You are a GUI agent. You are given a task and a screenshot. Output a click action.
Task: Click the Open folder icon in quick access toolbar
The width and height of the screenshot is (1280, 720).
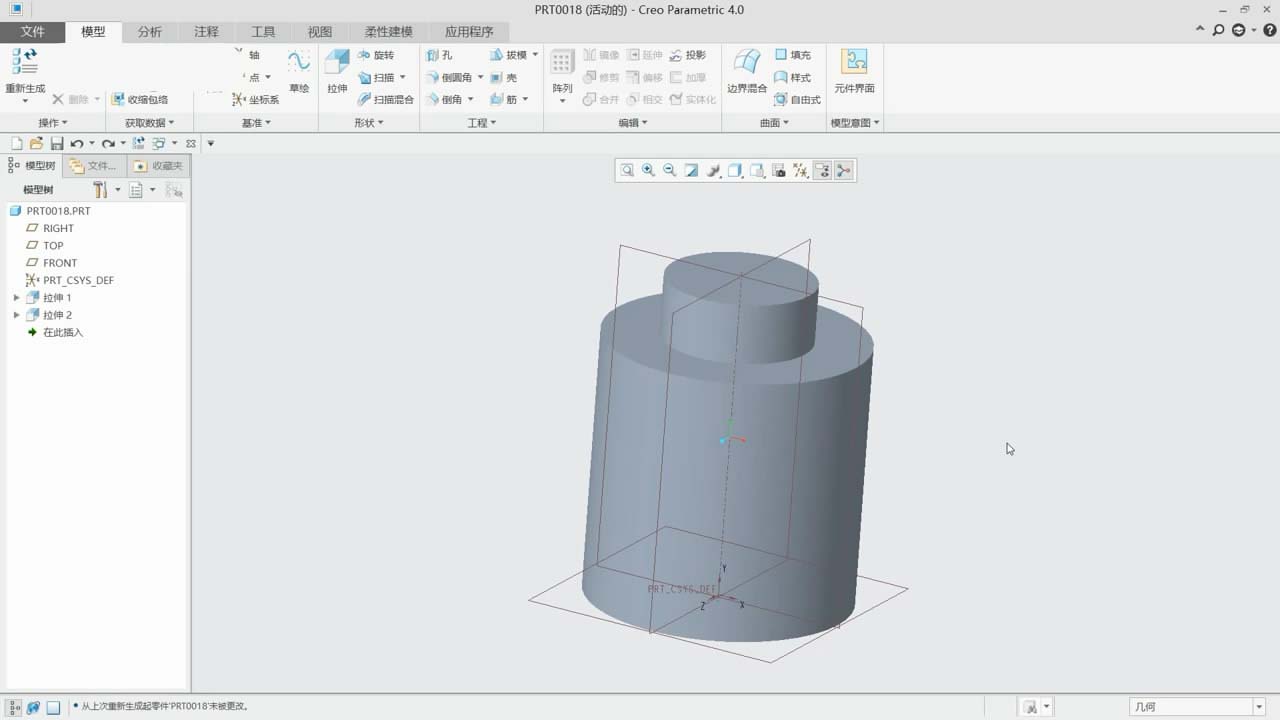(x=36, y=144)
